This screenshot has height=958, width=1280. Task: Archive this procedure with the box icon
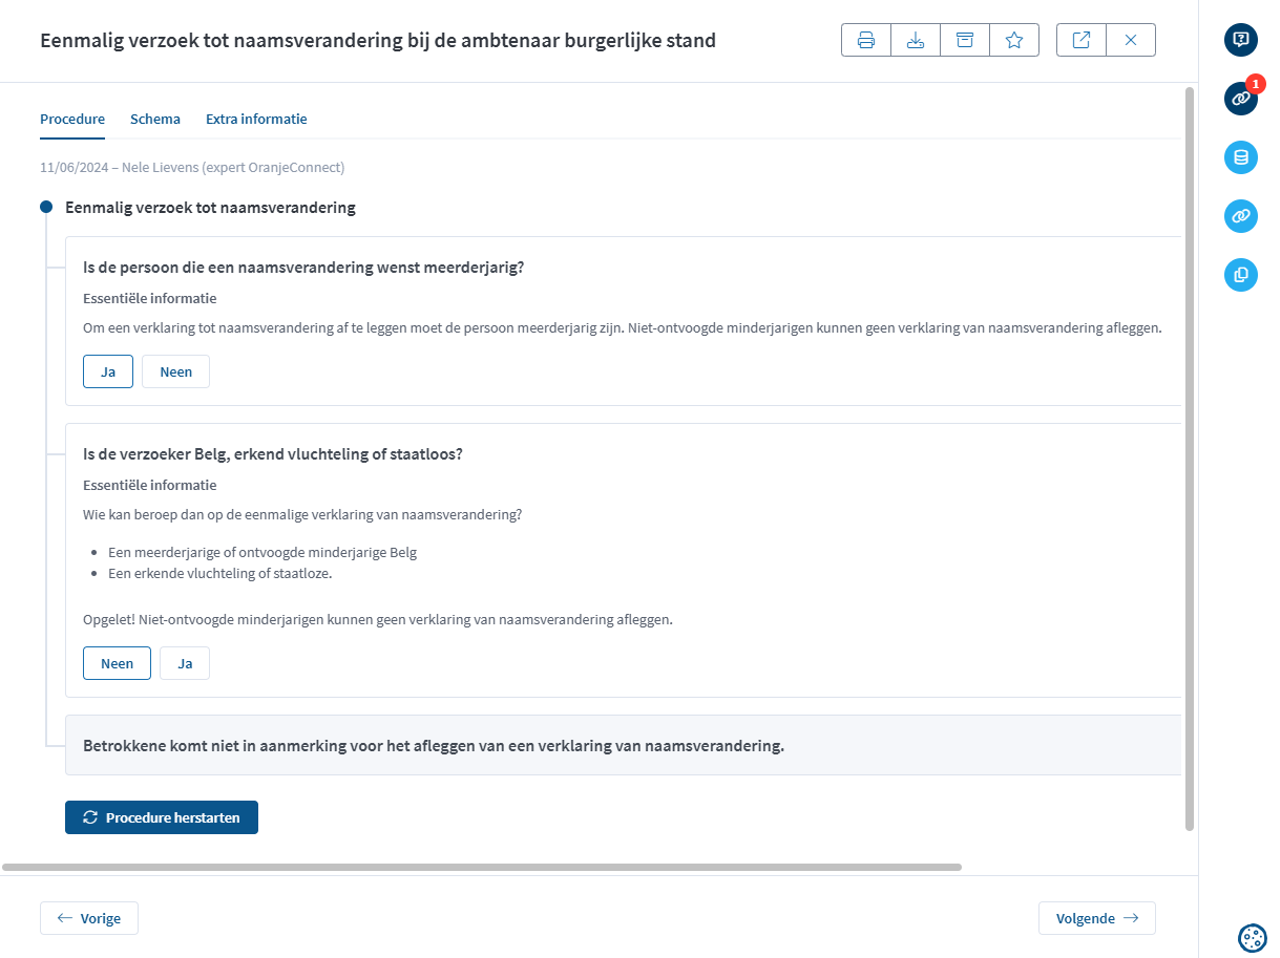click(965, 40)
